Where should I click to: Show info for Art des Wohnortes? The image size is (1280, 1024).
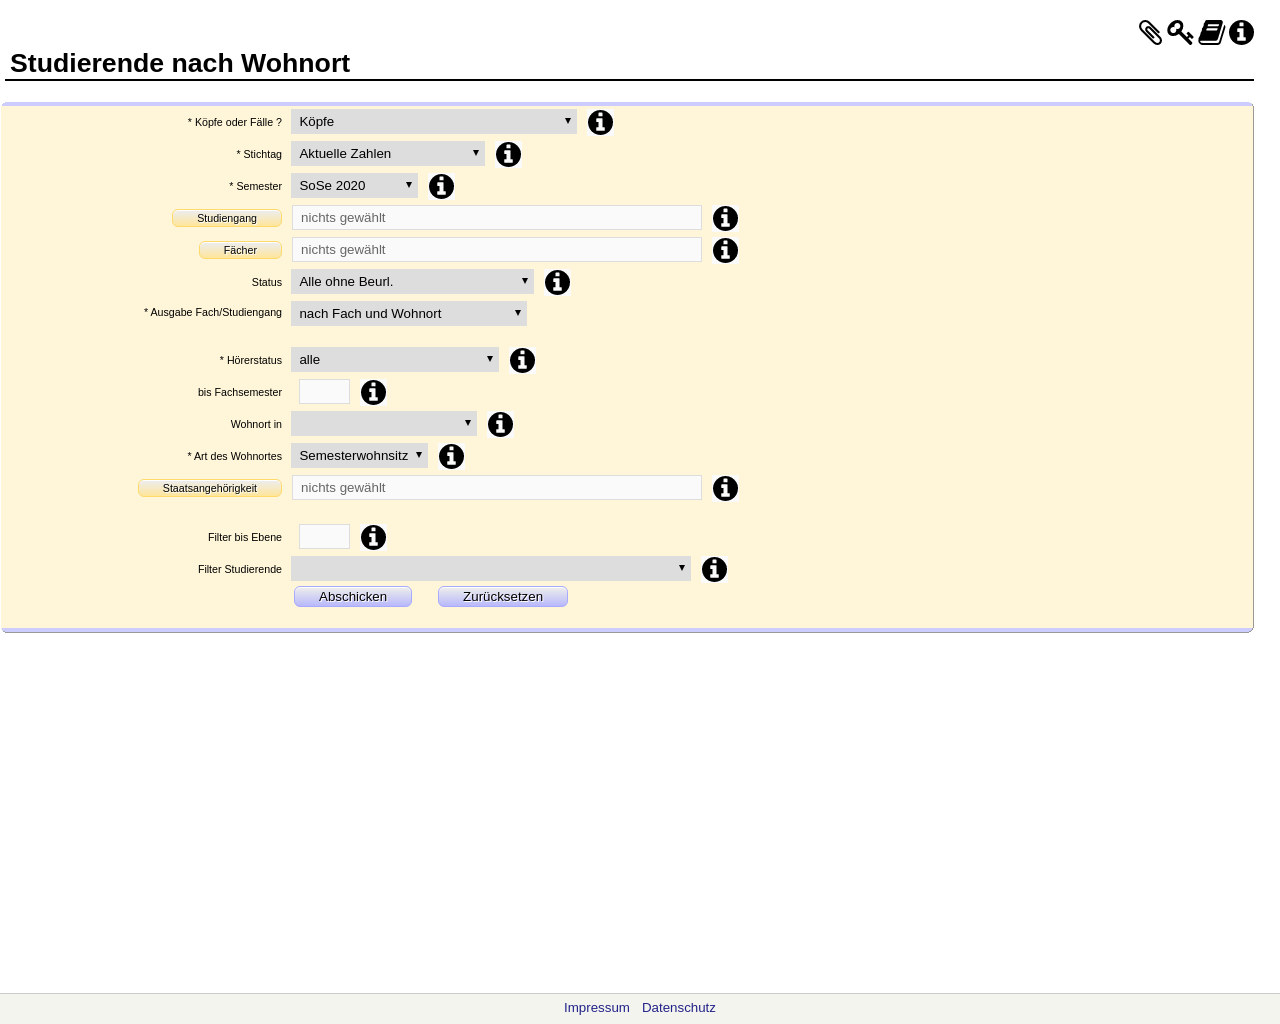451,456
